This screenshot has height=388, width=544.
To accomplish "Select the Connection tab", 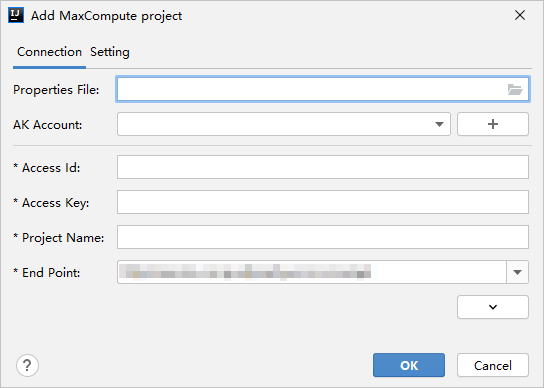I will [49, 52].
